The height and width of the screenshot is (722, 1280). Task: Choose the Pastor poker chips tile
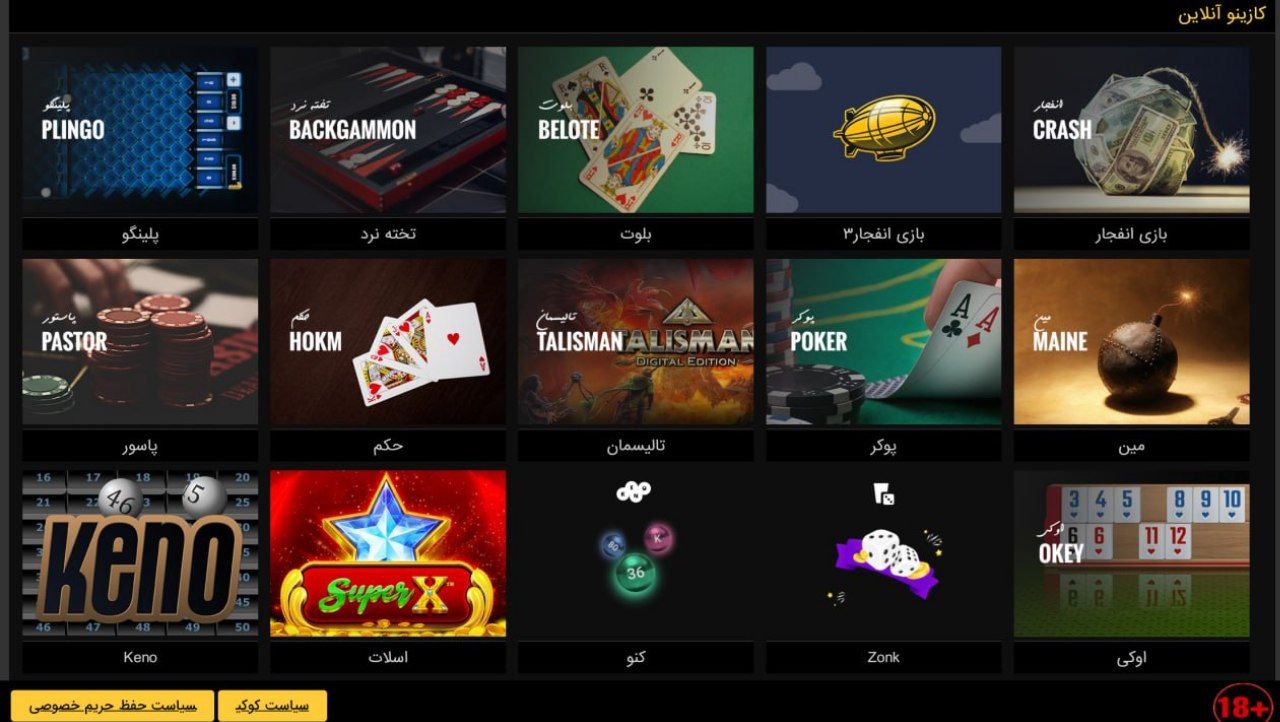pos(140,342)
